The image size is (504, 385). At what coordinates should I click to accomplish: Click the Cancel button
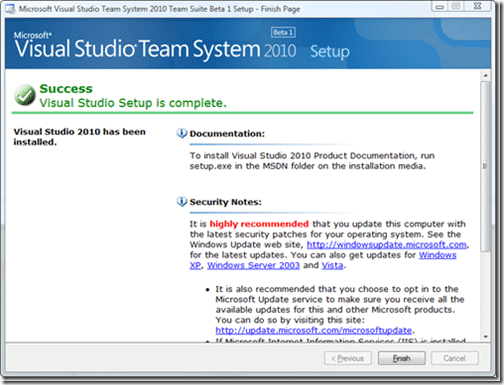click(x=454, y=358)
